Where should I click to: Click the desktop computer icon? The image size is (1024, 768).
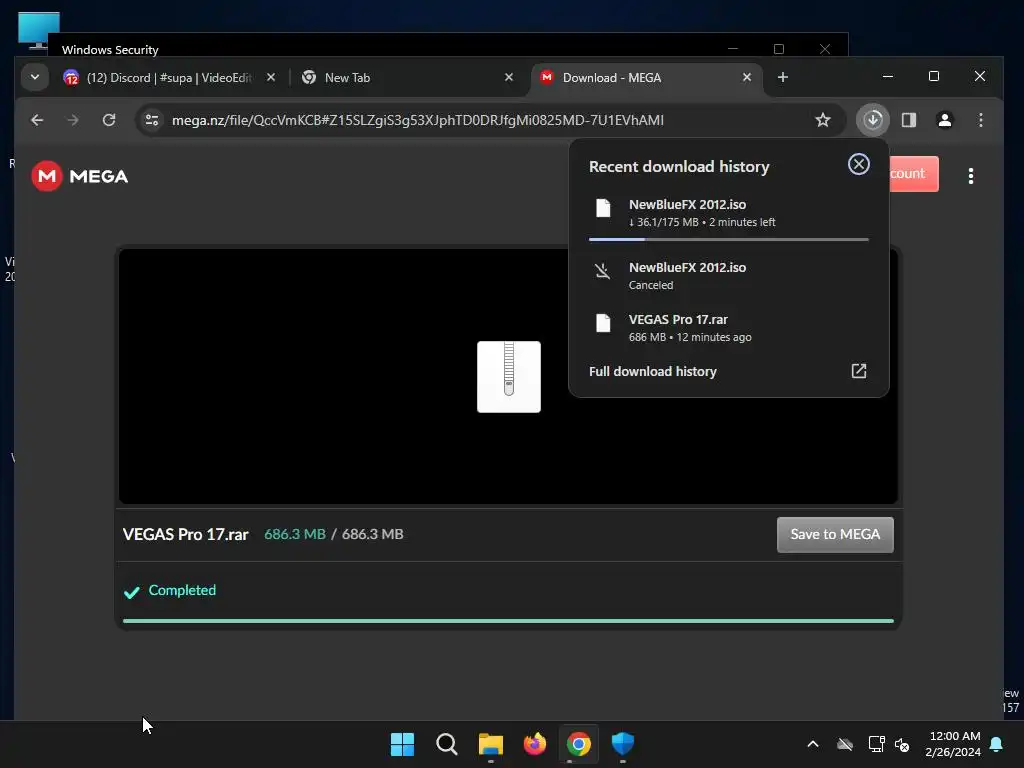(x=39, y=31)
